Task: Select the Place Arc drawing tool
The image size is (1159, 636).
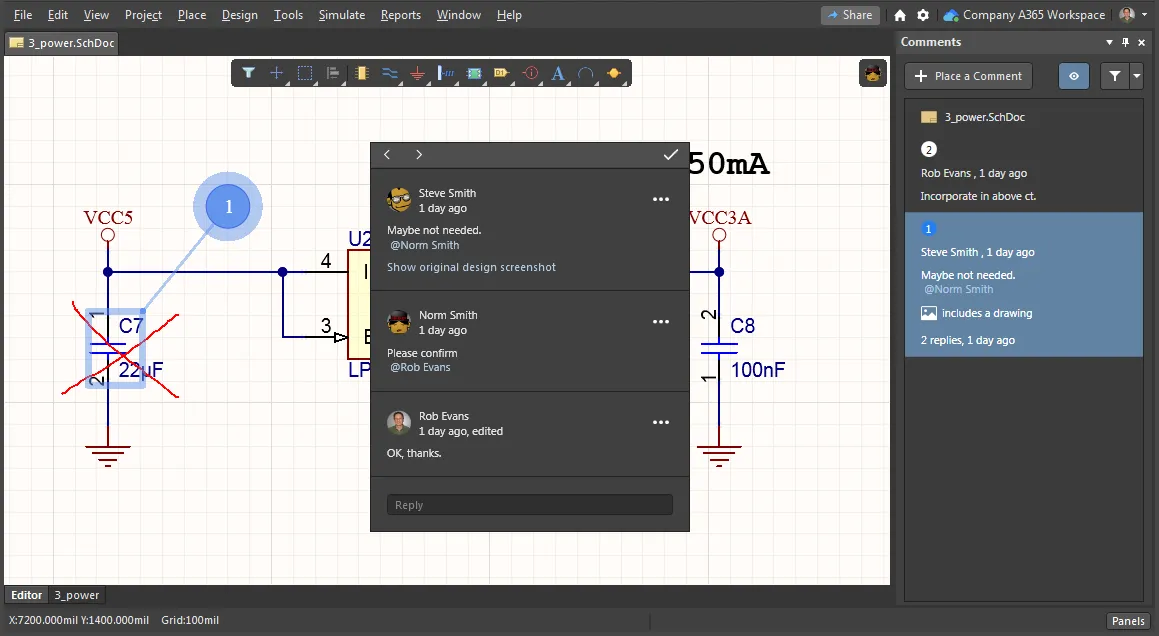Action: [x=585, y=73]
